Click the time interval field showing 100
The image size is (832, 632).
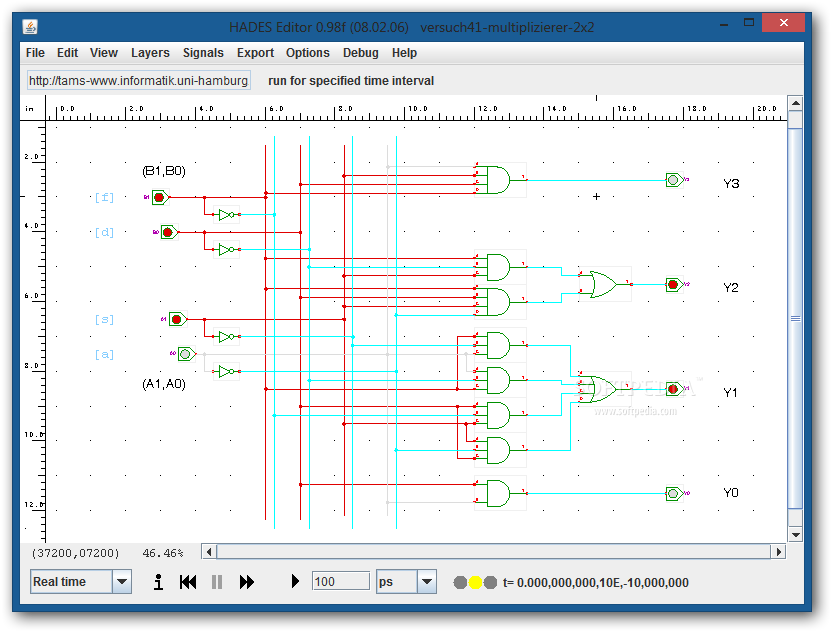(x=341, y=582)
